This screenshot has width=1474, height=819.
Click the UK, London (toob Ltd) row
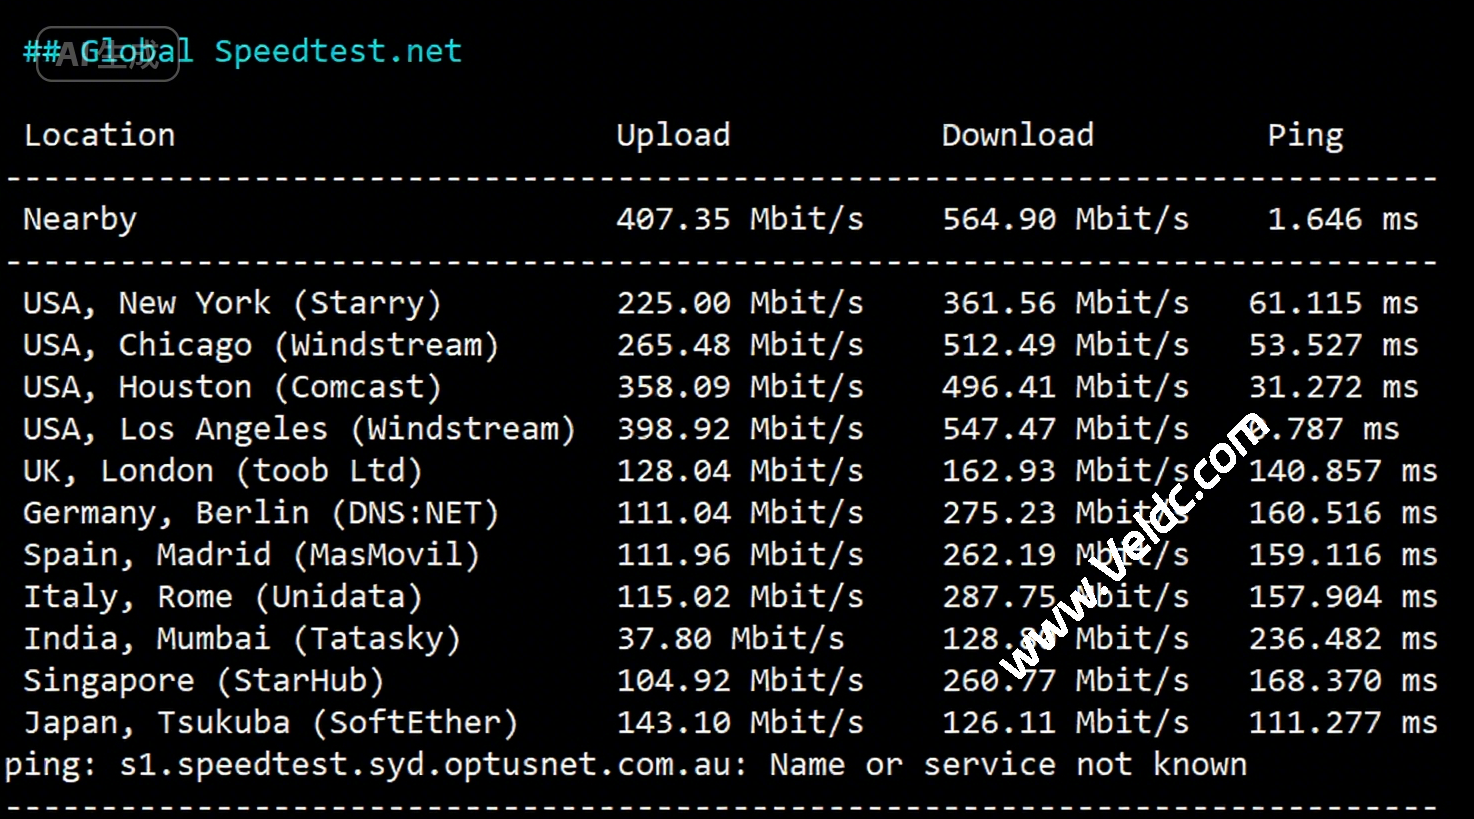tap(222, 471)
